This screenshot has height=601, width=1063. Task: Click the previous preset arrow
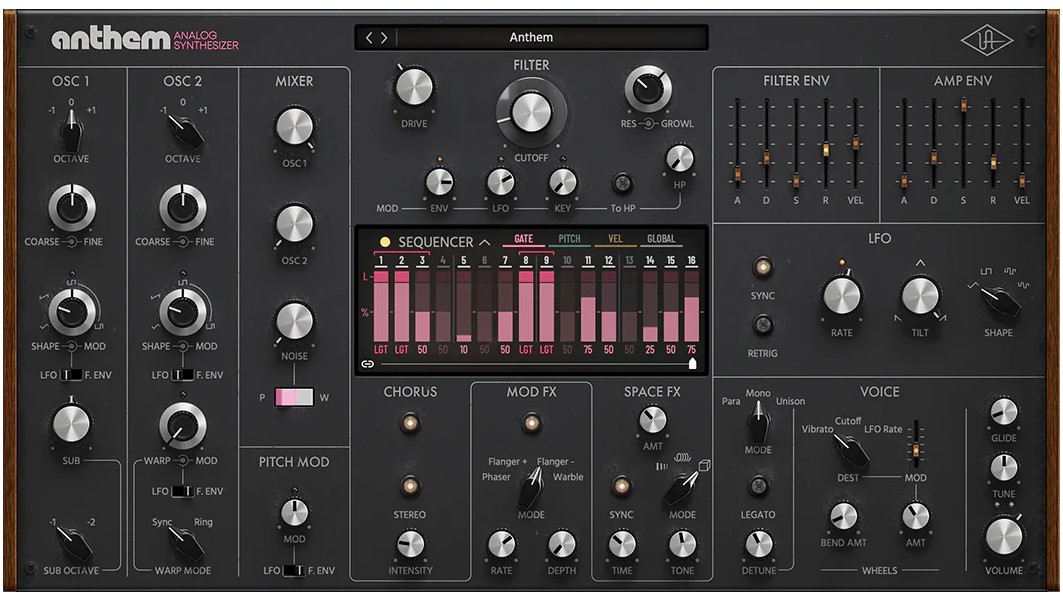(x=369, y=38)
